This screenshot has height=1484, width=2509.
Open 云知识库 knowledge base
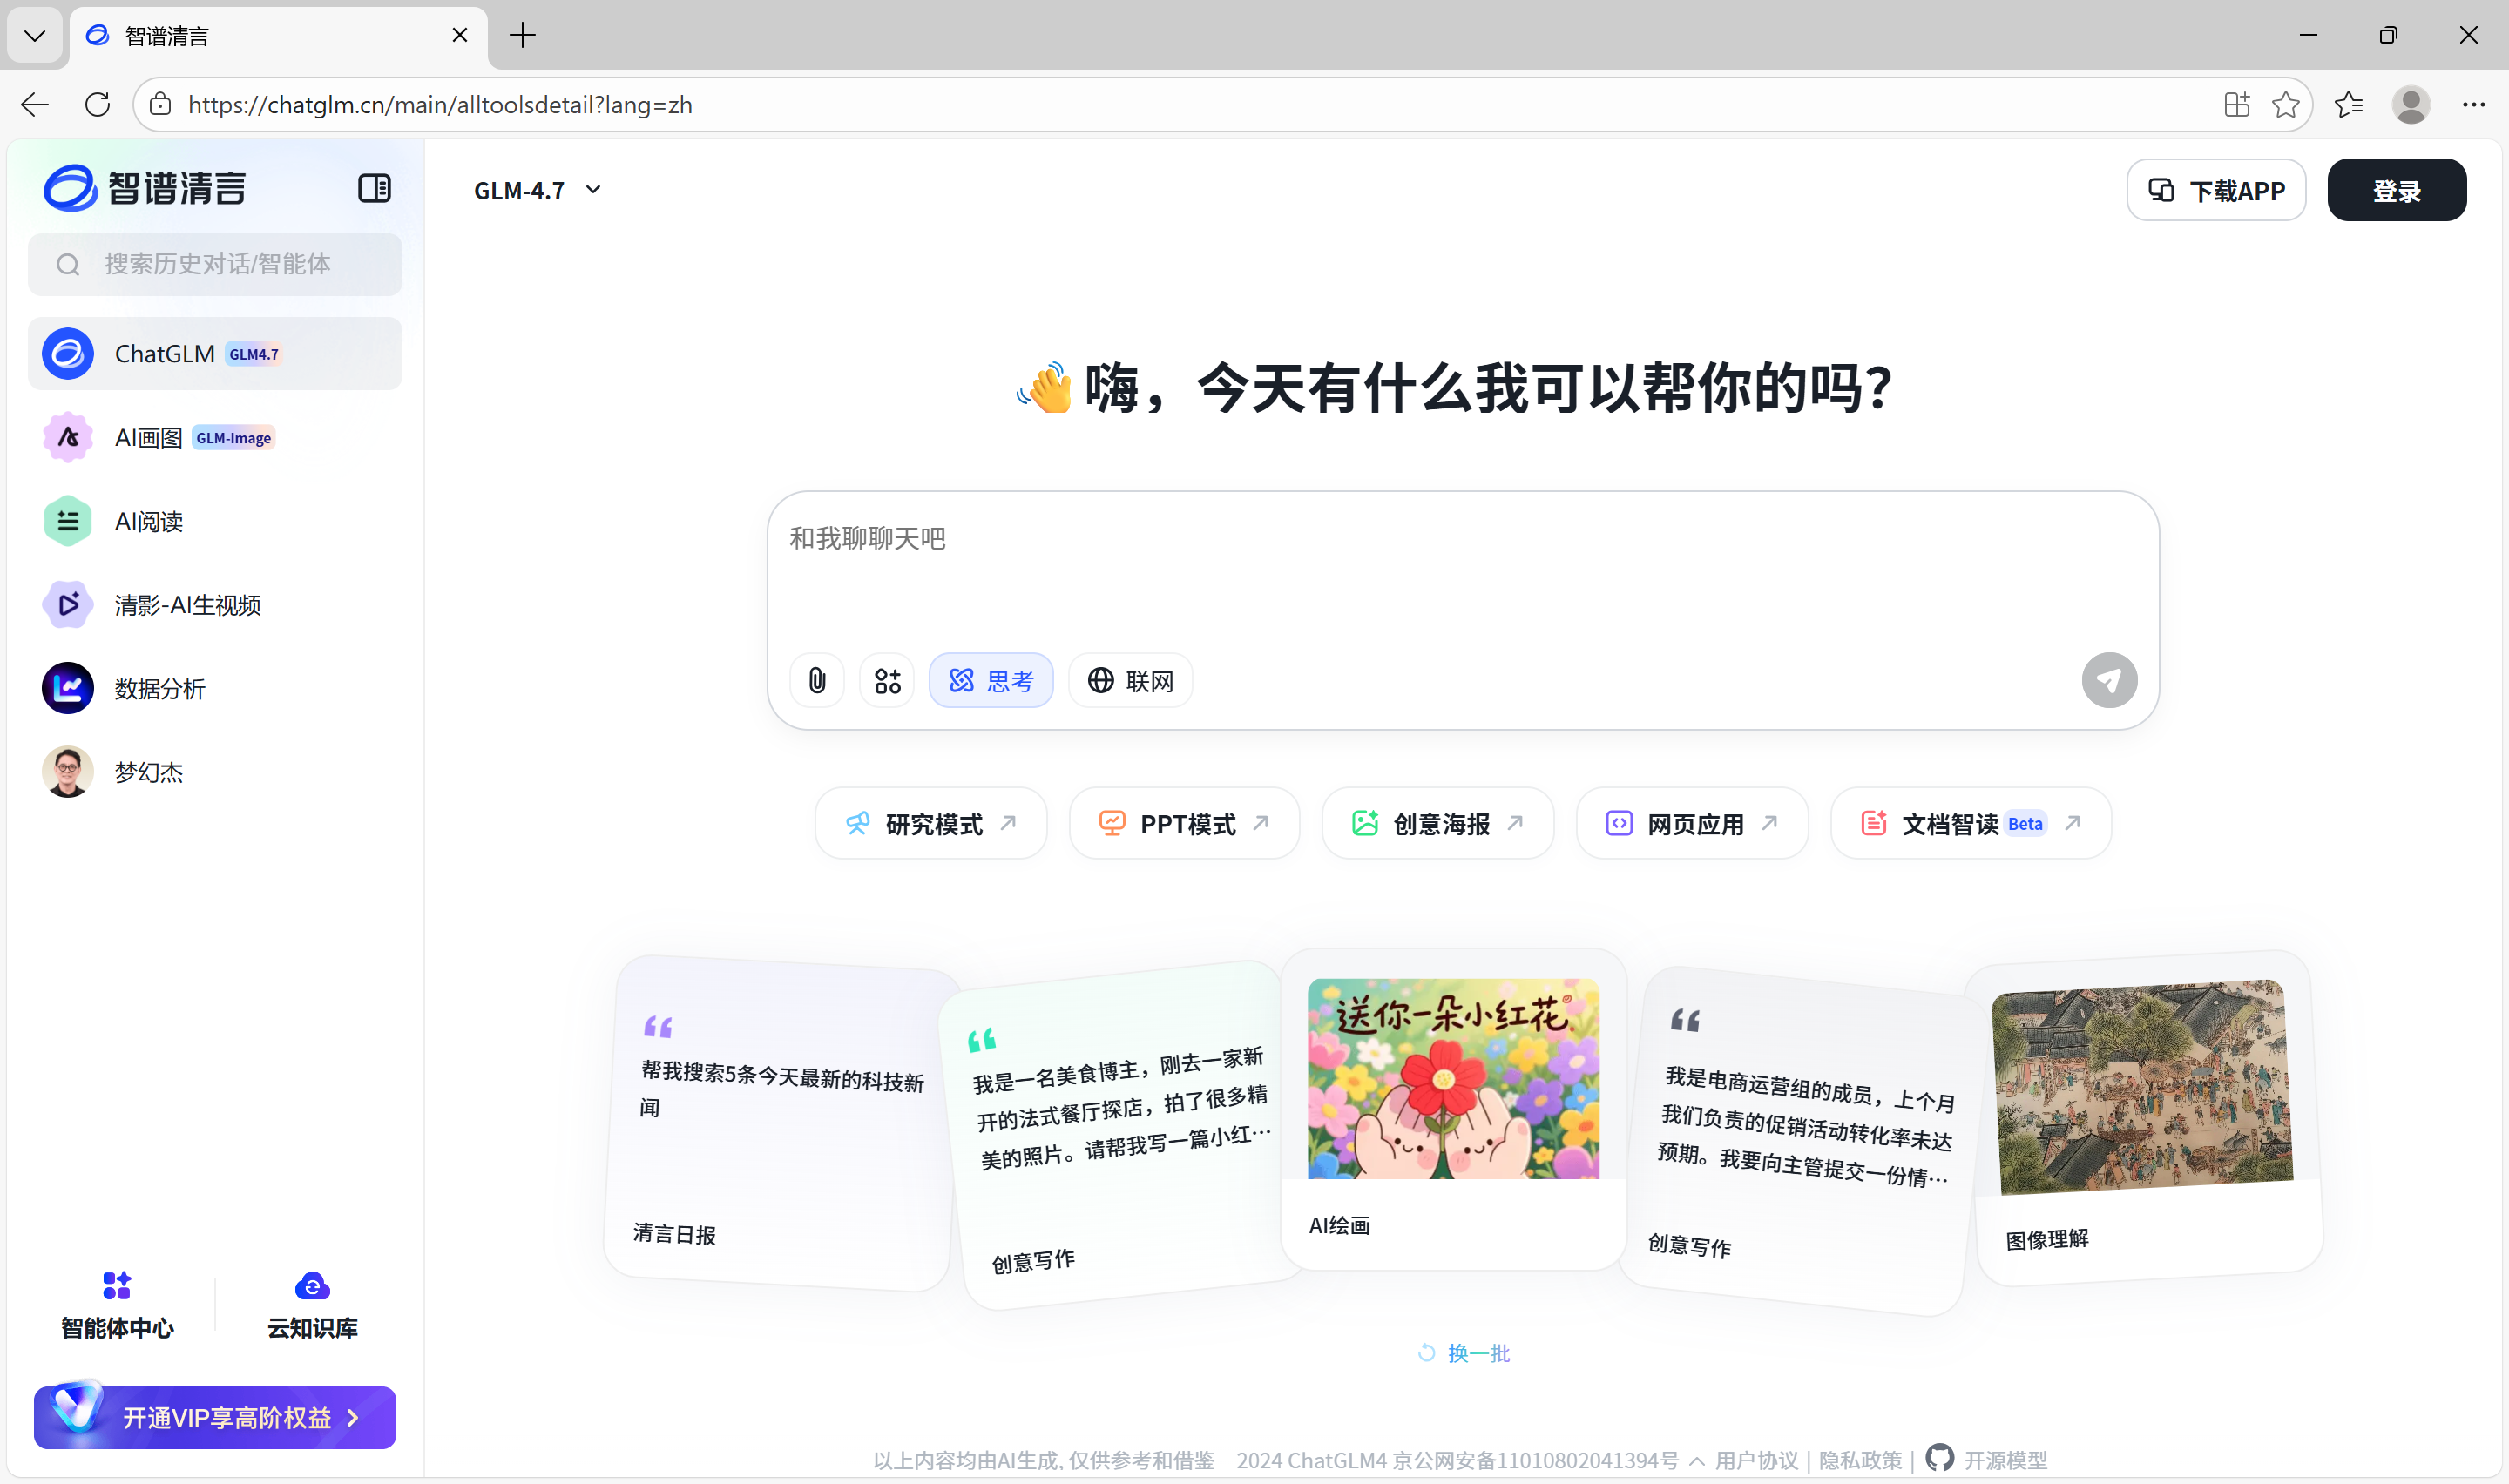click(x=311, y=1303)
